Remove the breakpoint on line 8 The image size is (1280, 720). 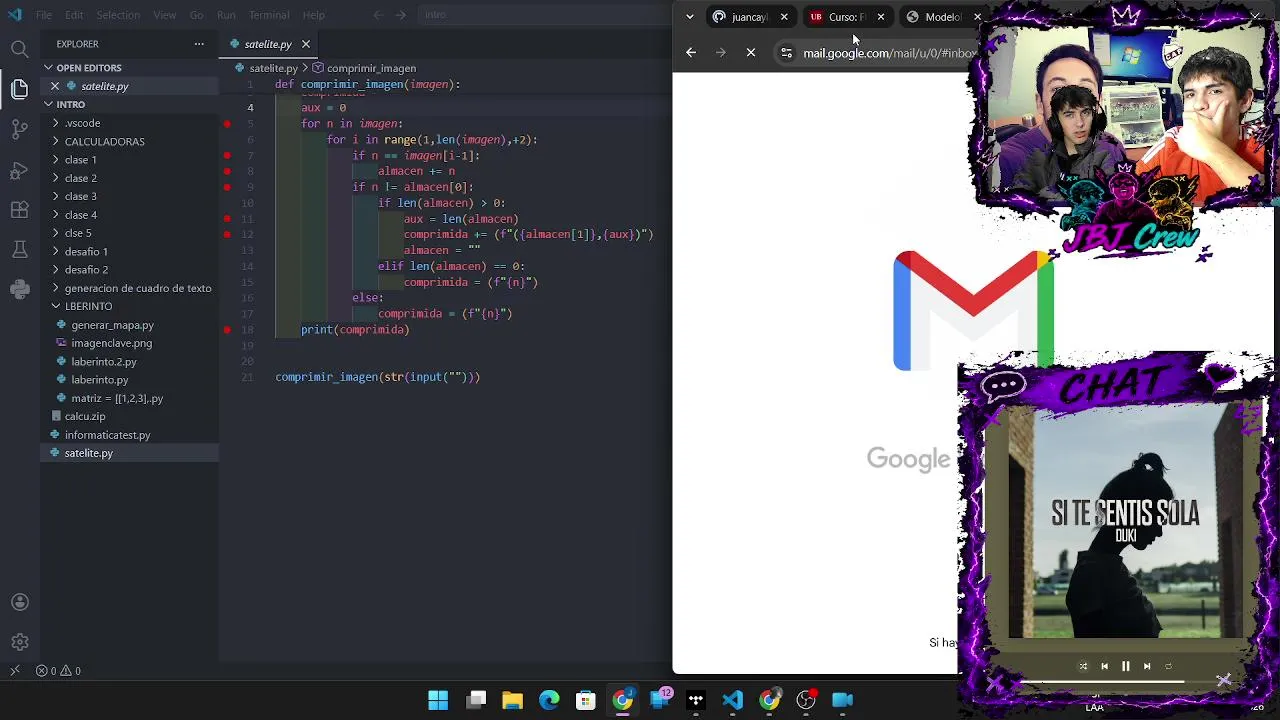227,171
